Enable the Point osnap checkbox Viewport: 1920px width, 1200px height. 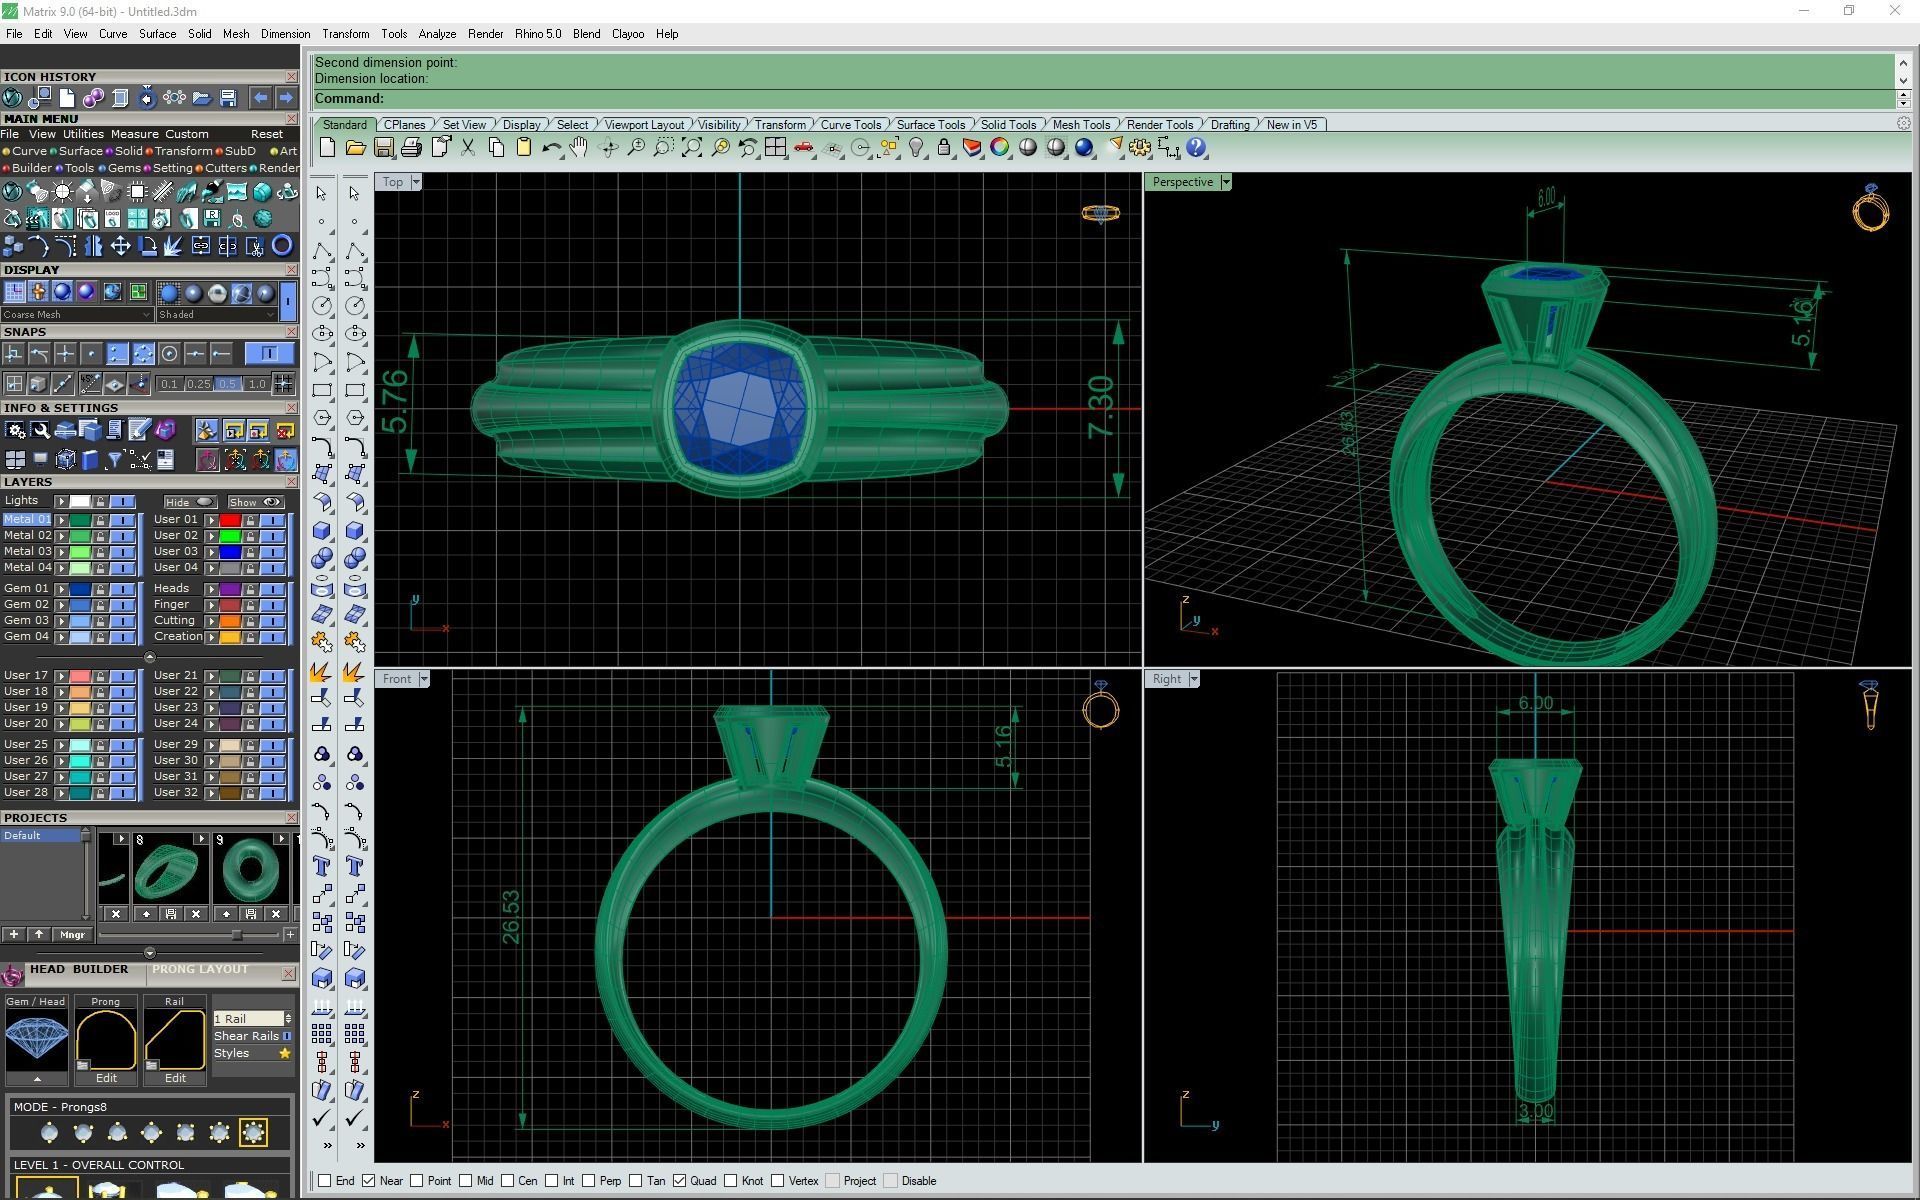[417, 1181]
